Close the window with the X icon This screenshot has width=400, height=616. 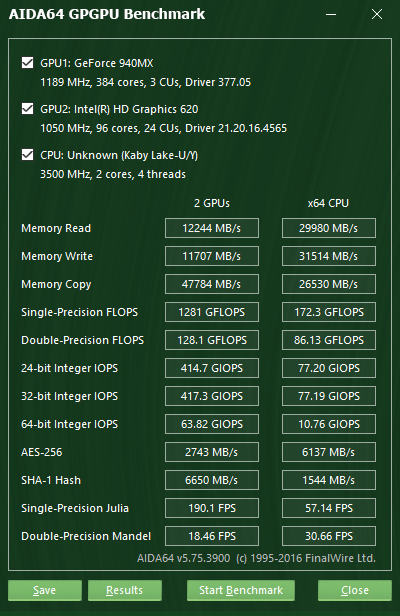coord(377,15)
